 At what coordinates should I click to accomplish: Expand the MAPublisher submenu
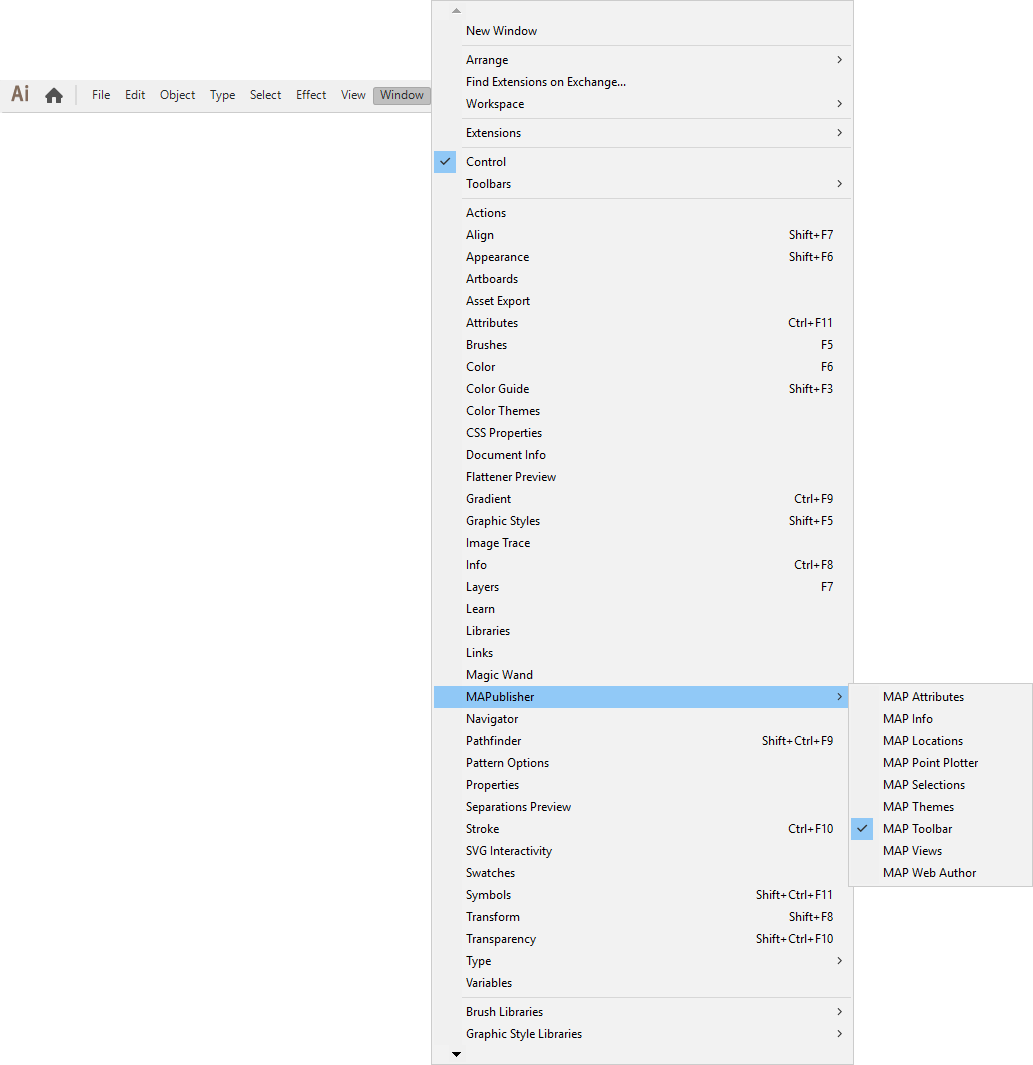(641, 697)
